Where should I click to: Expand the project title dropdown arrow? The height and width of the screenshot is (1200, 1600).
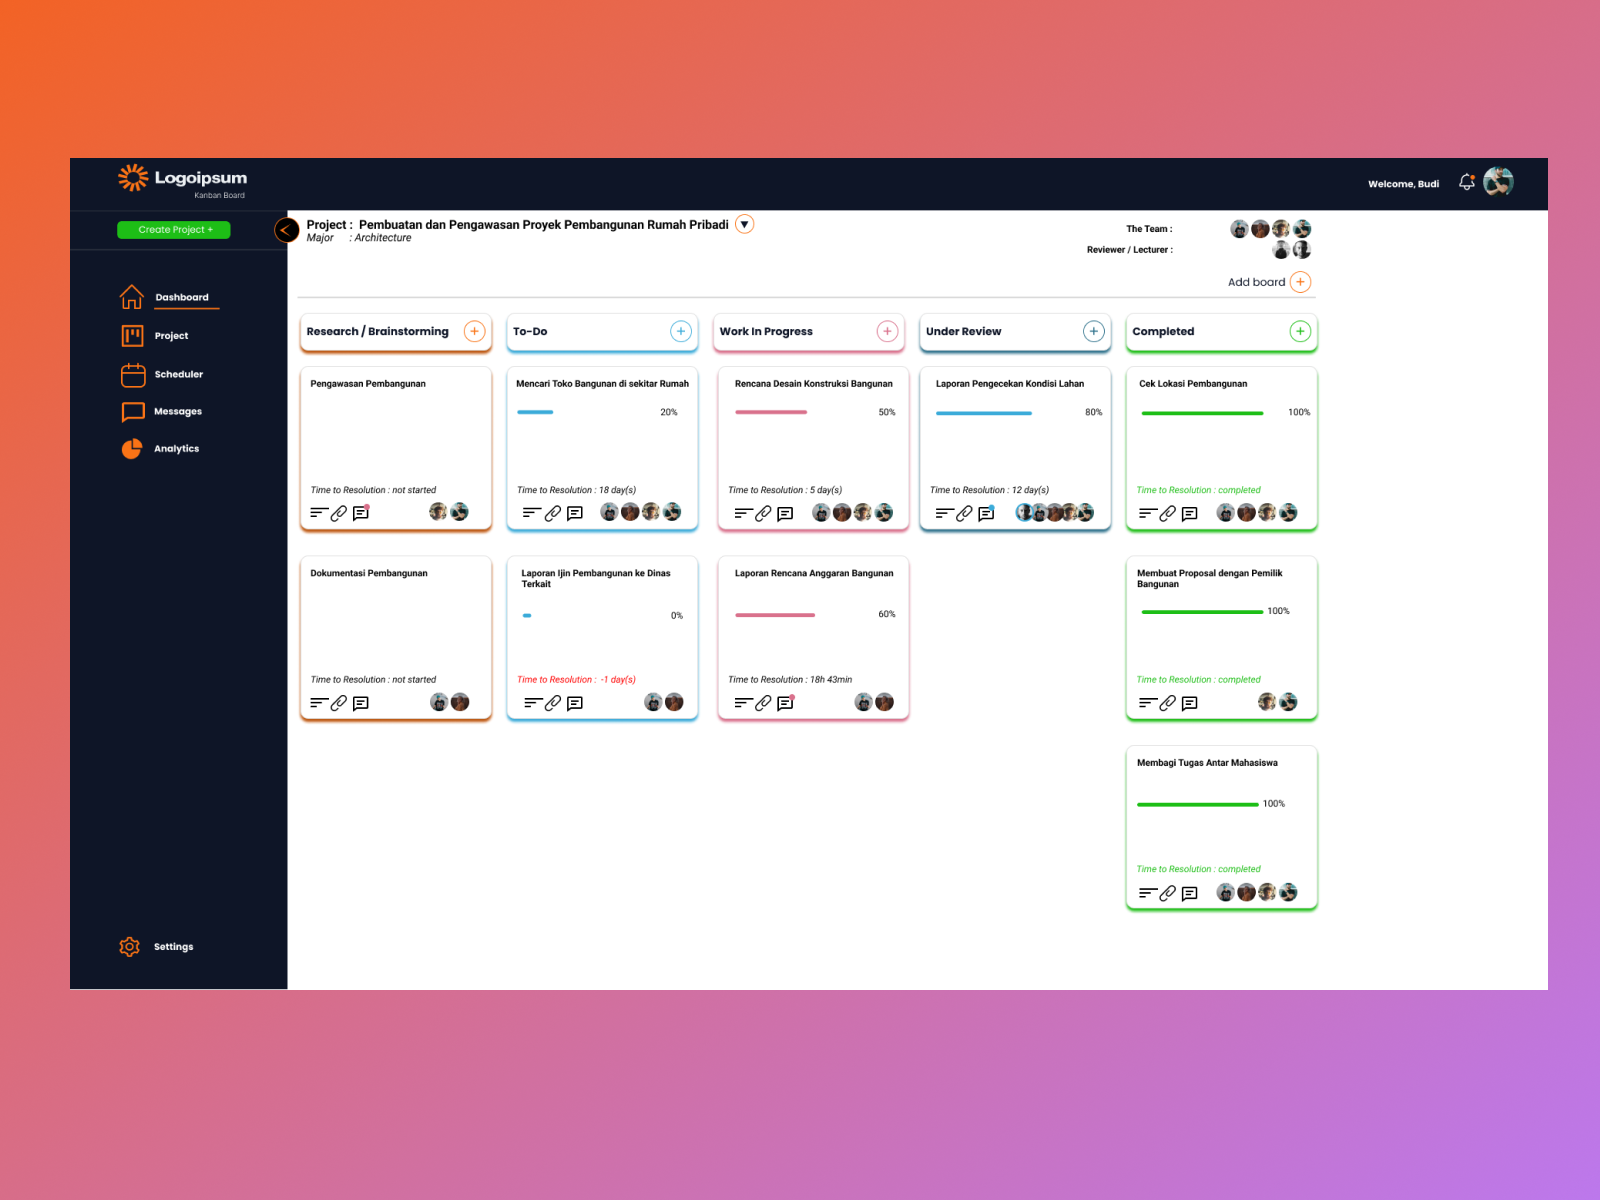pyautogui.click(x=744, y=224)
